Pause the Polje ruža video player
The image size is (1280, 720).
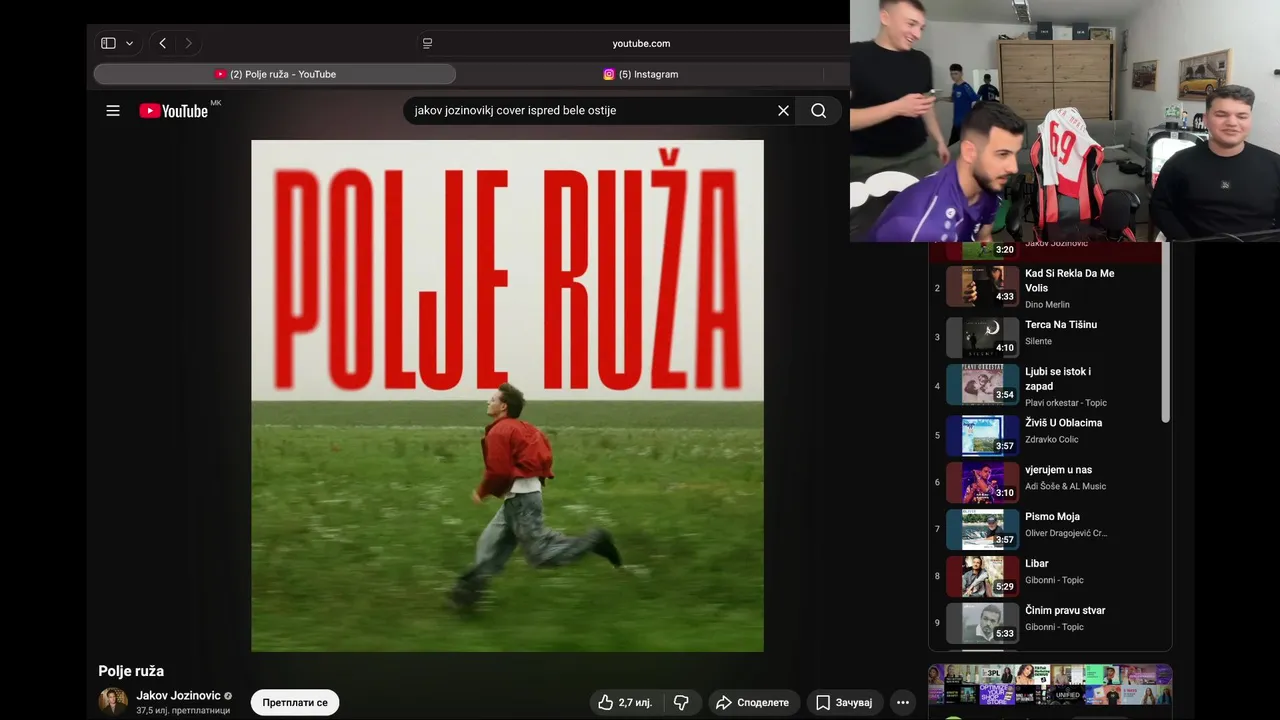507,396
